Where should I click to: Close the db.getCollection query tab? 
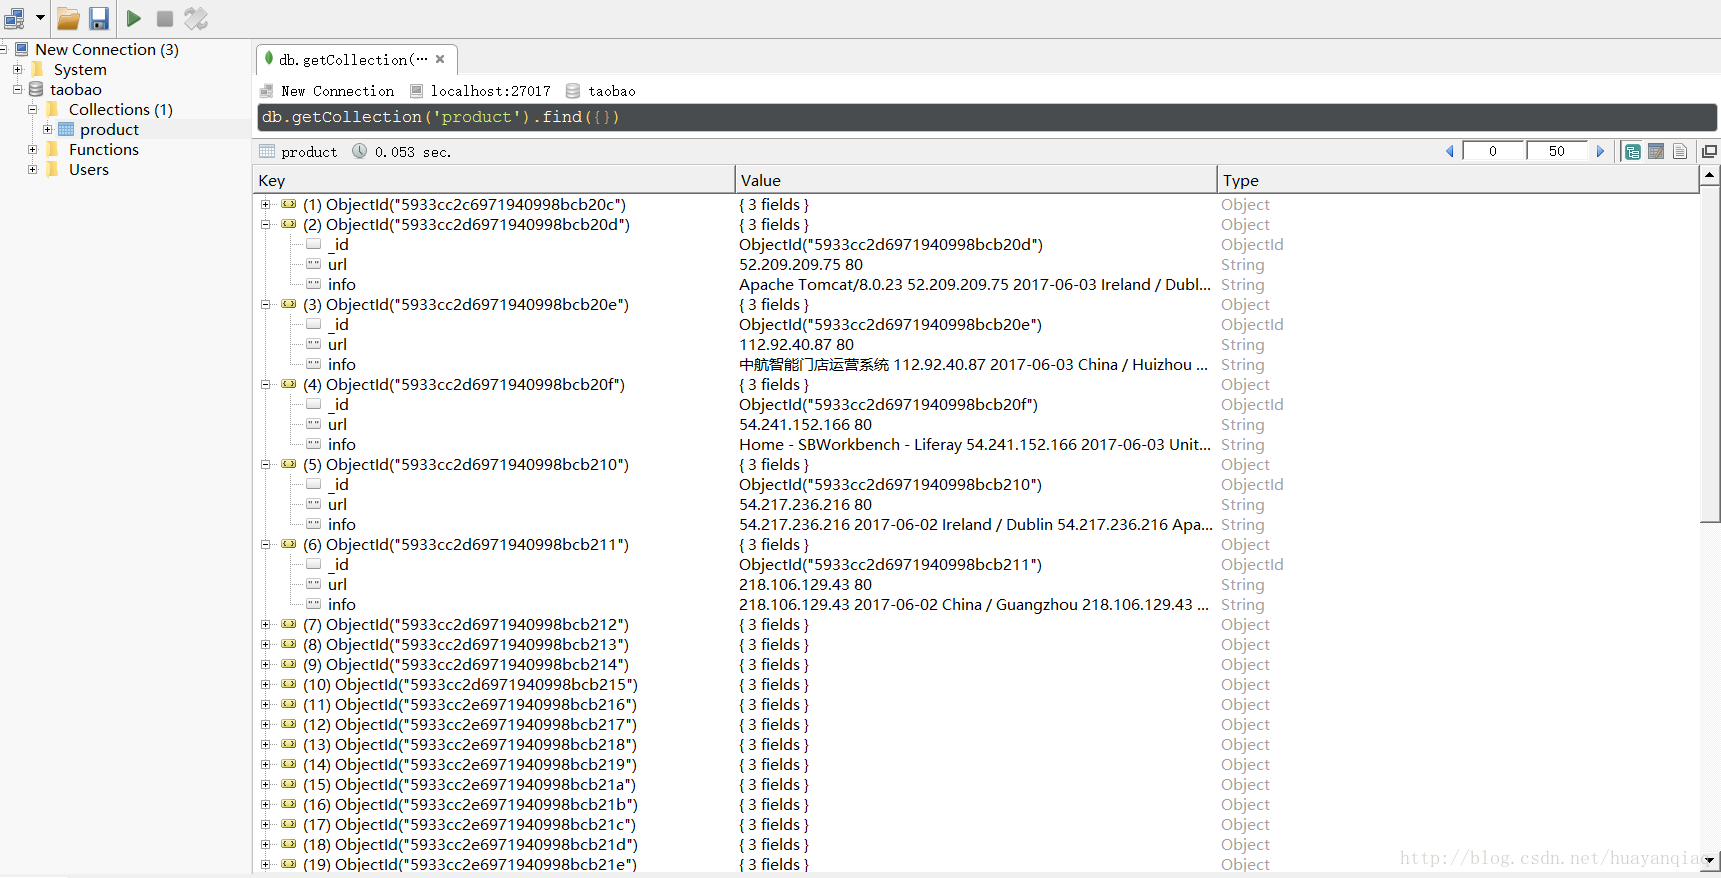click(440, 59)
